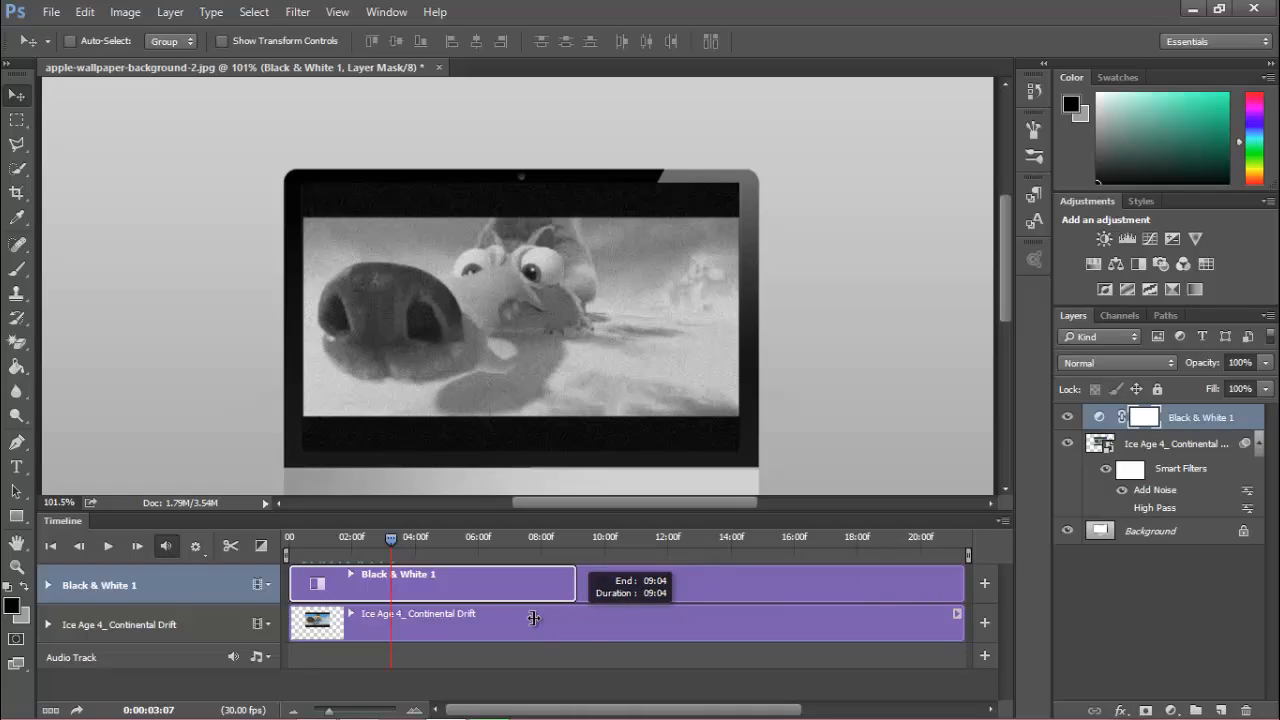The width and height of the screenshot is (1280, 720).
Task: Select the Ice Age 4 clip thumbnail
Action: (317, 622)
